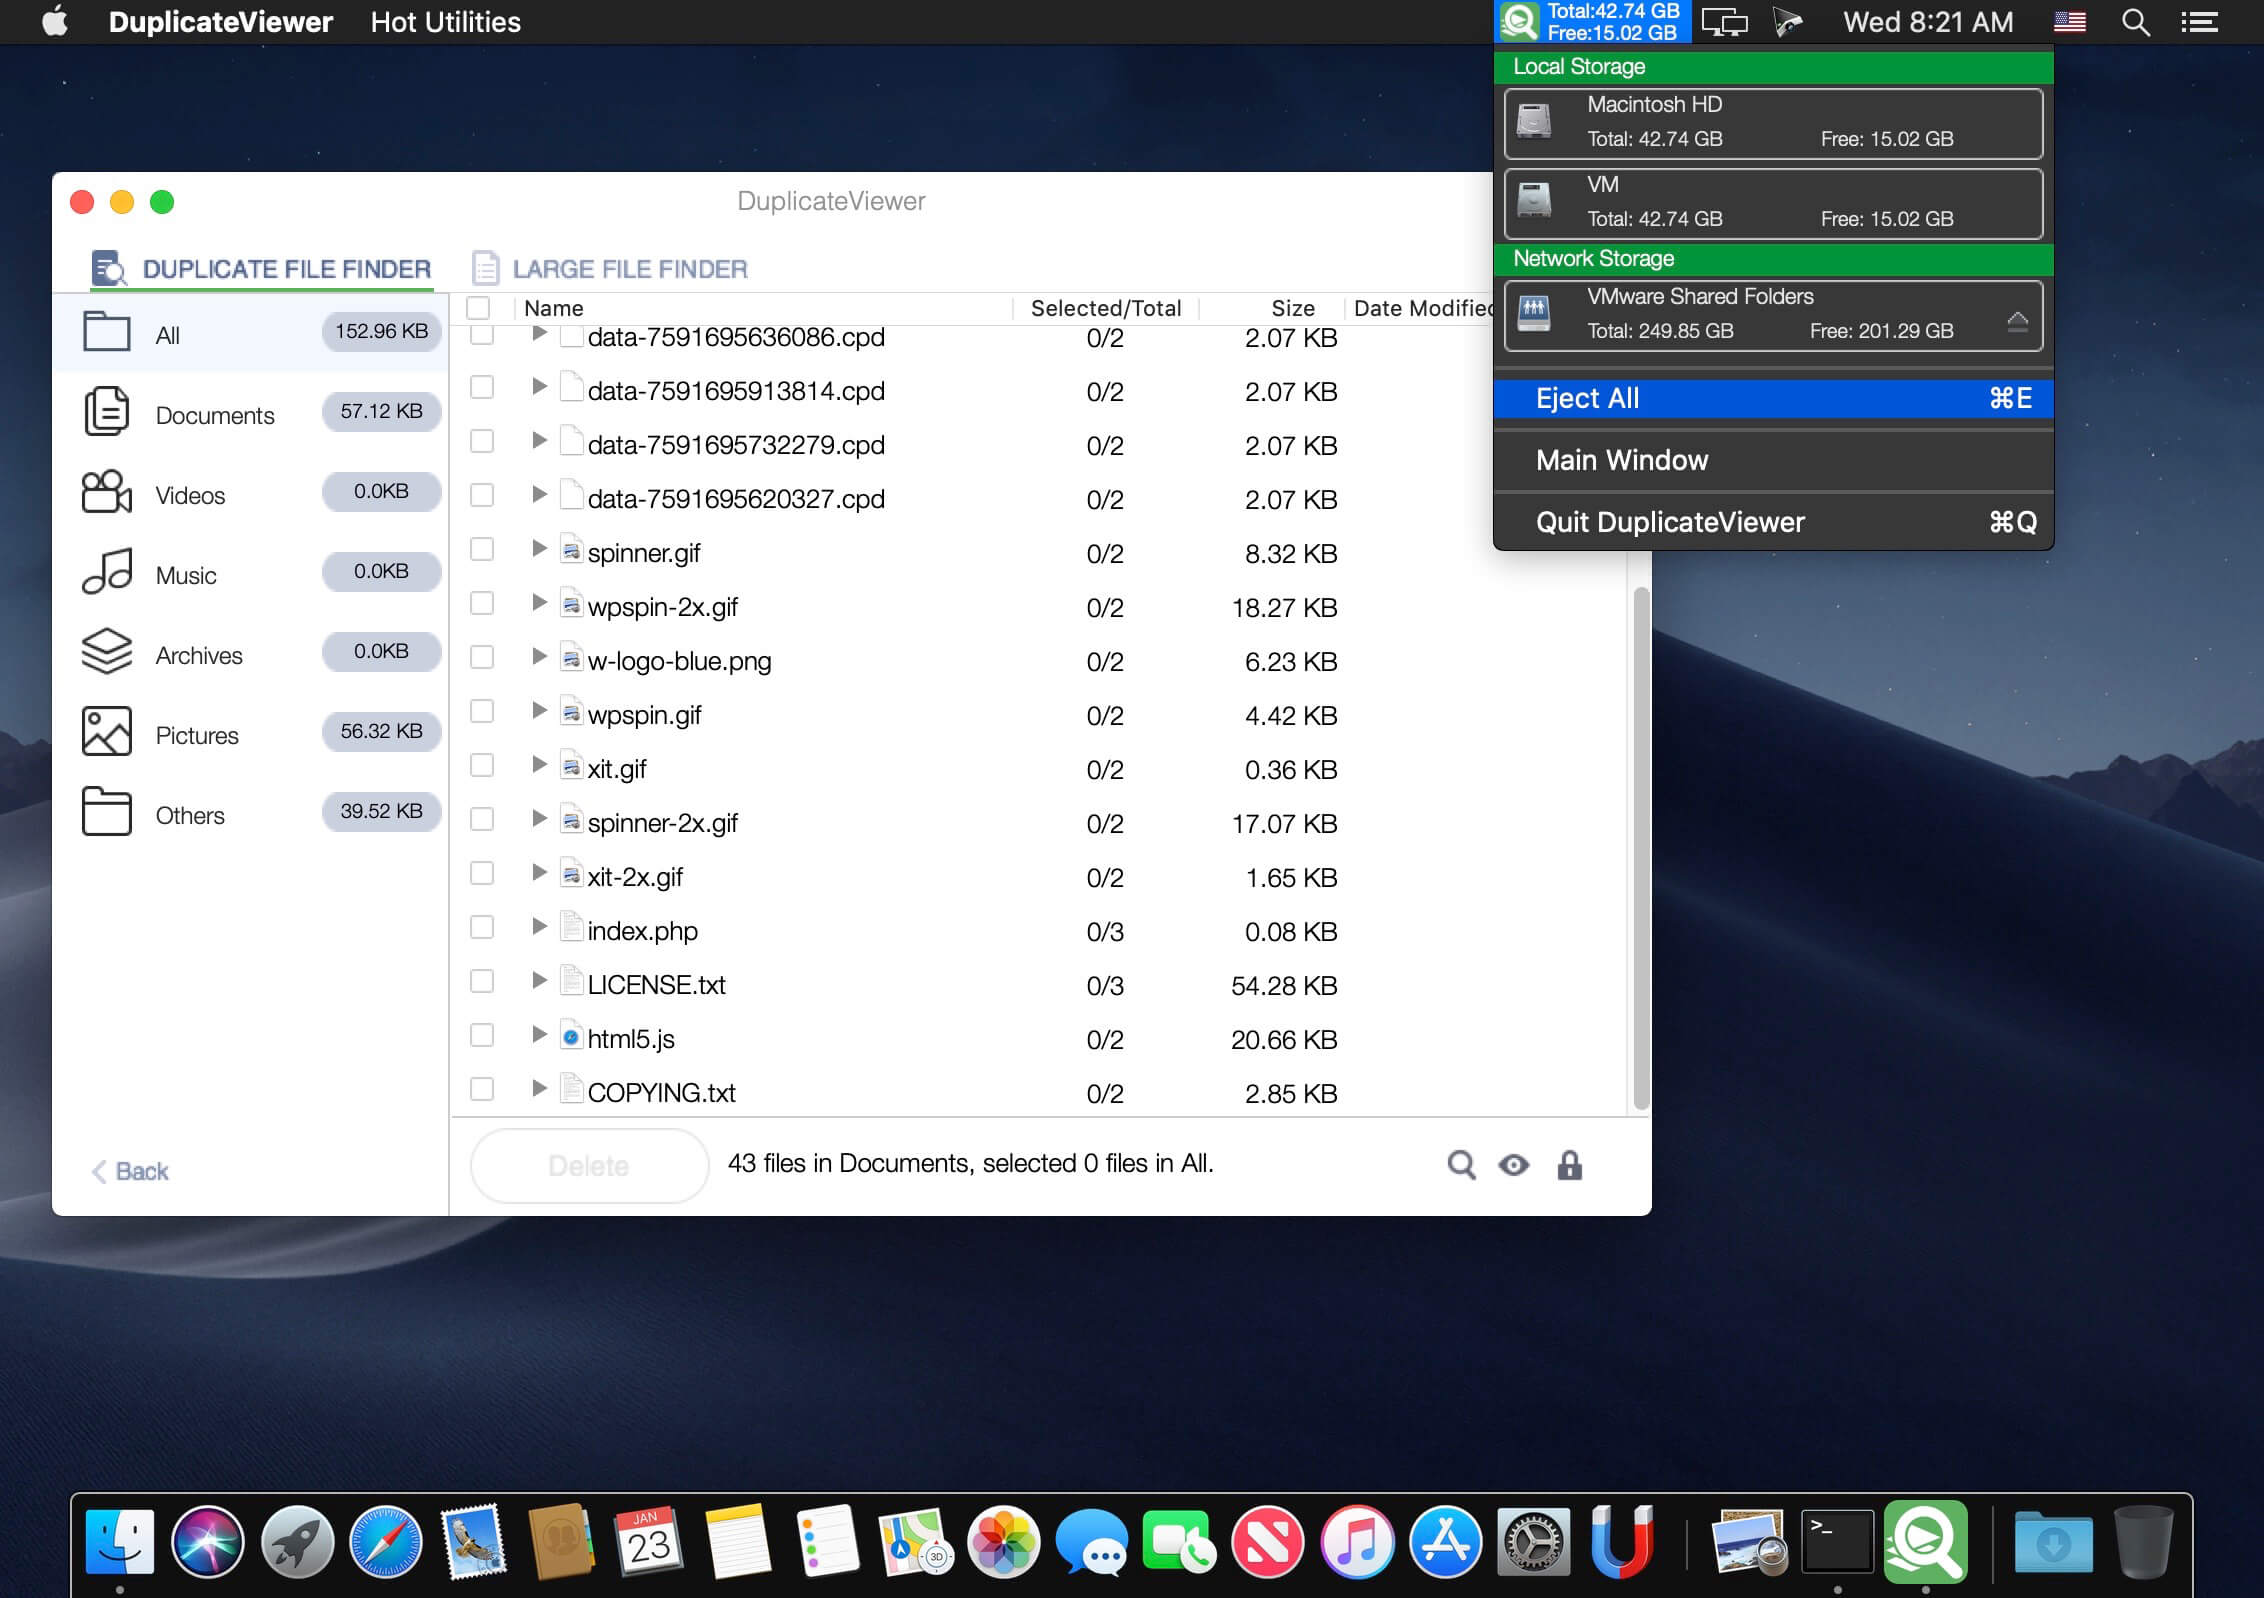Expand the COPYING.txt duplicate group

(x=540, y=1088)
